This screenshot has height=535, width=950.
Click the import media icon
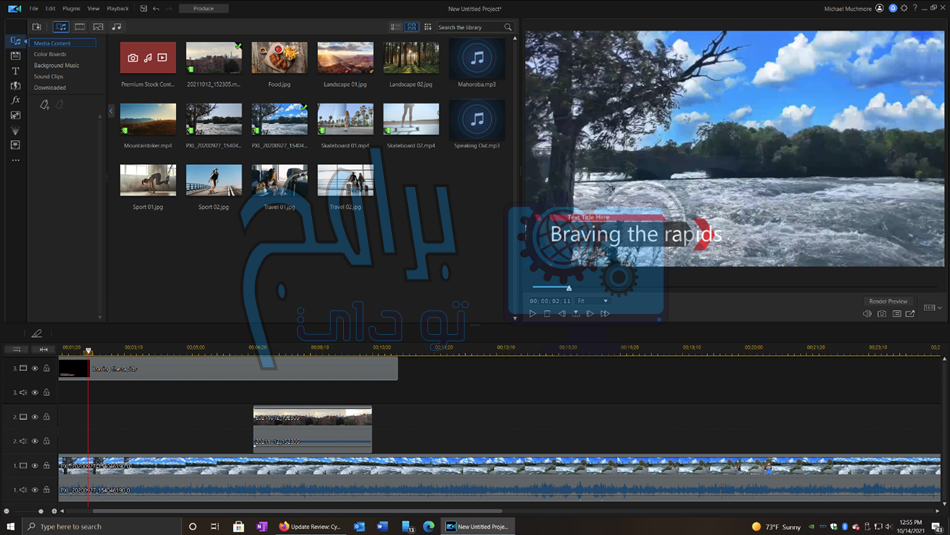point(37,27)
